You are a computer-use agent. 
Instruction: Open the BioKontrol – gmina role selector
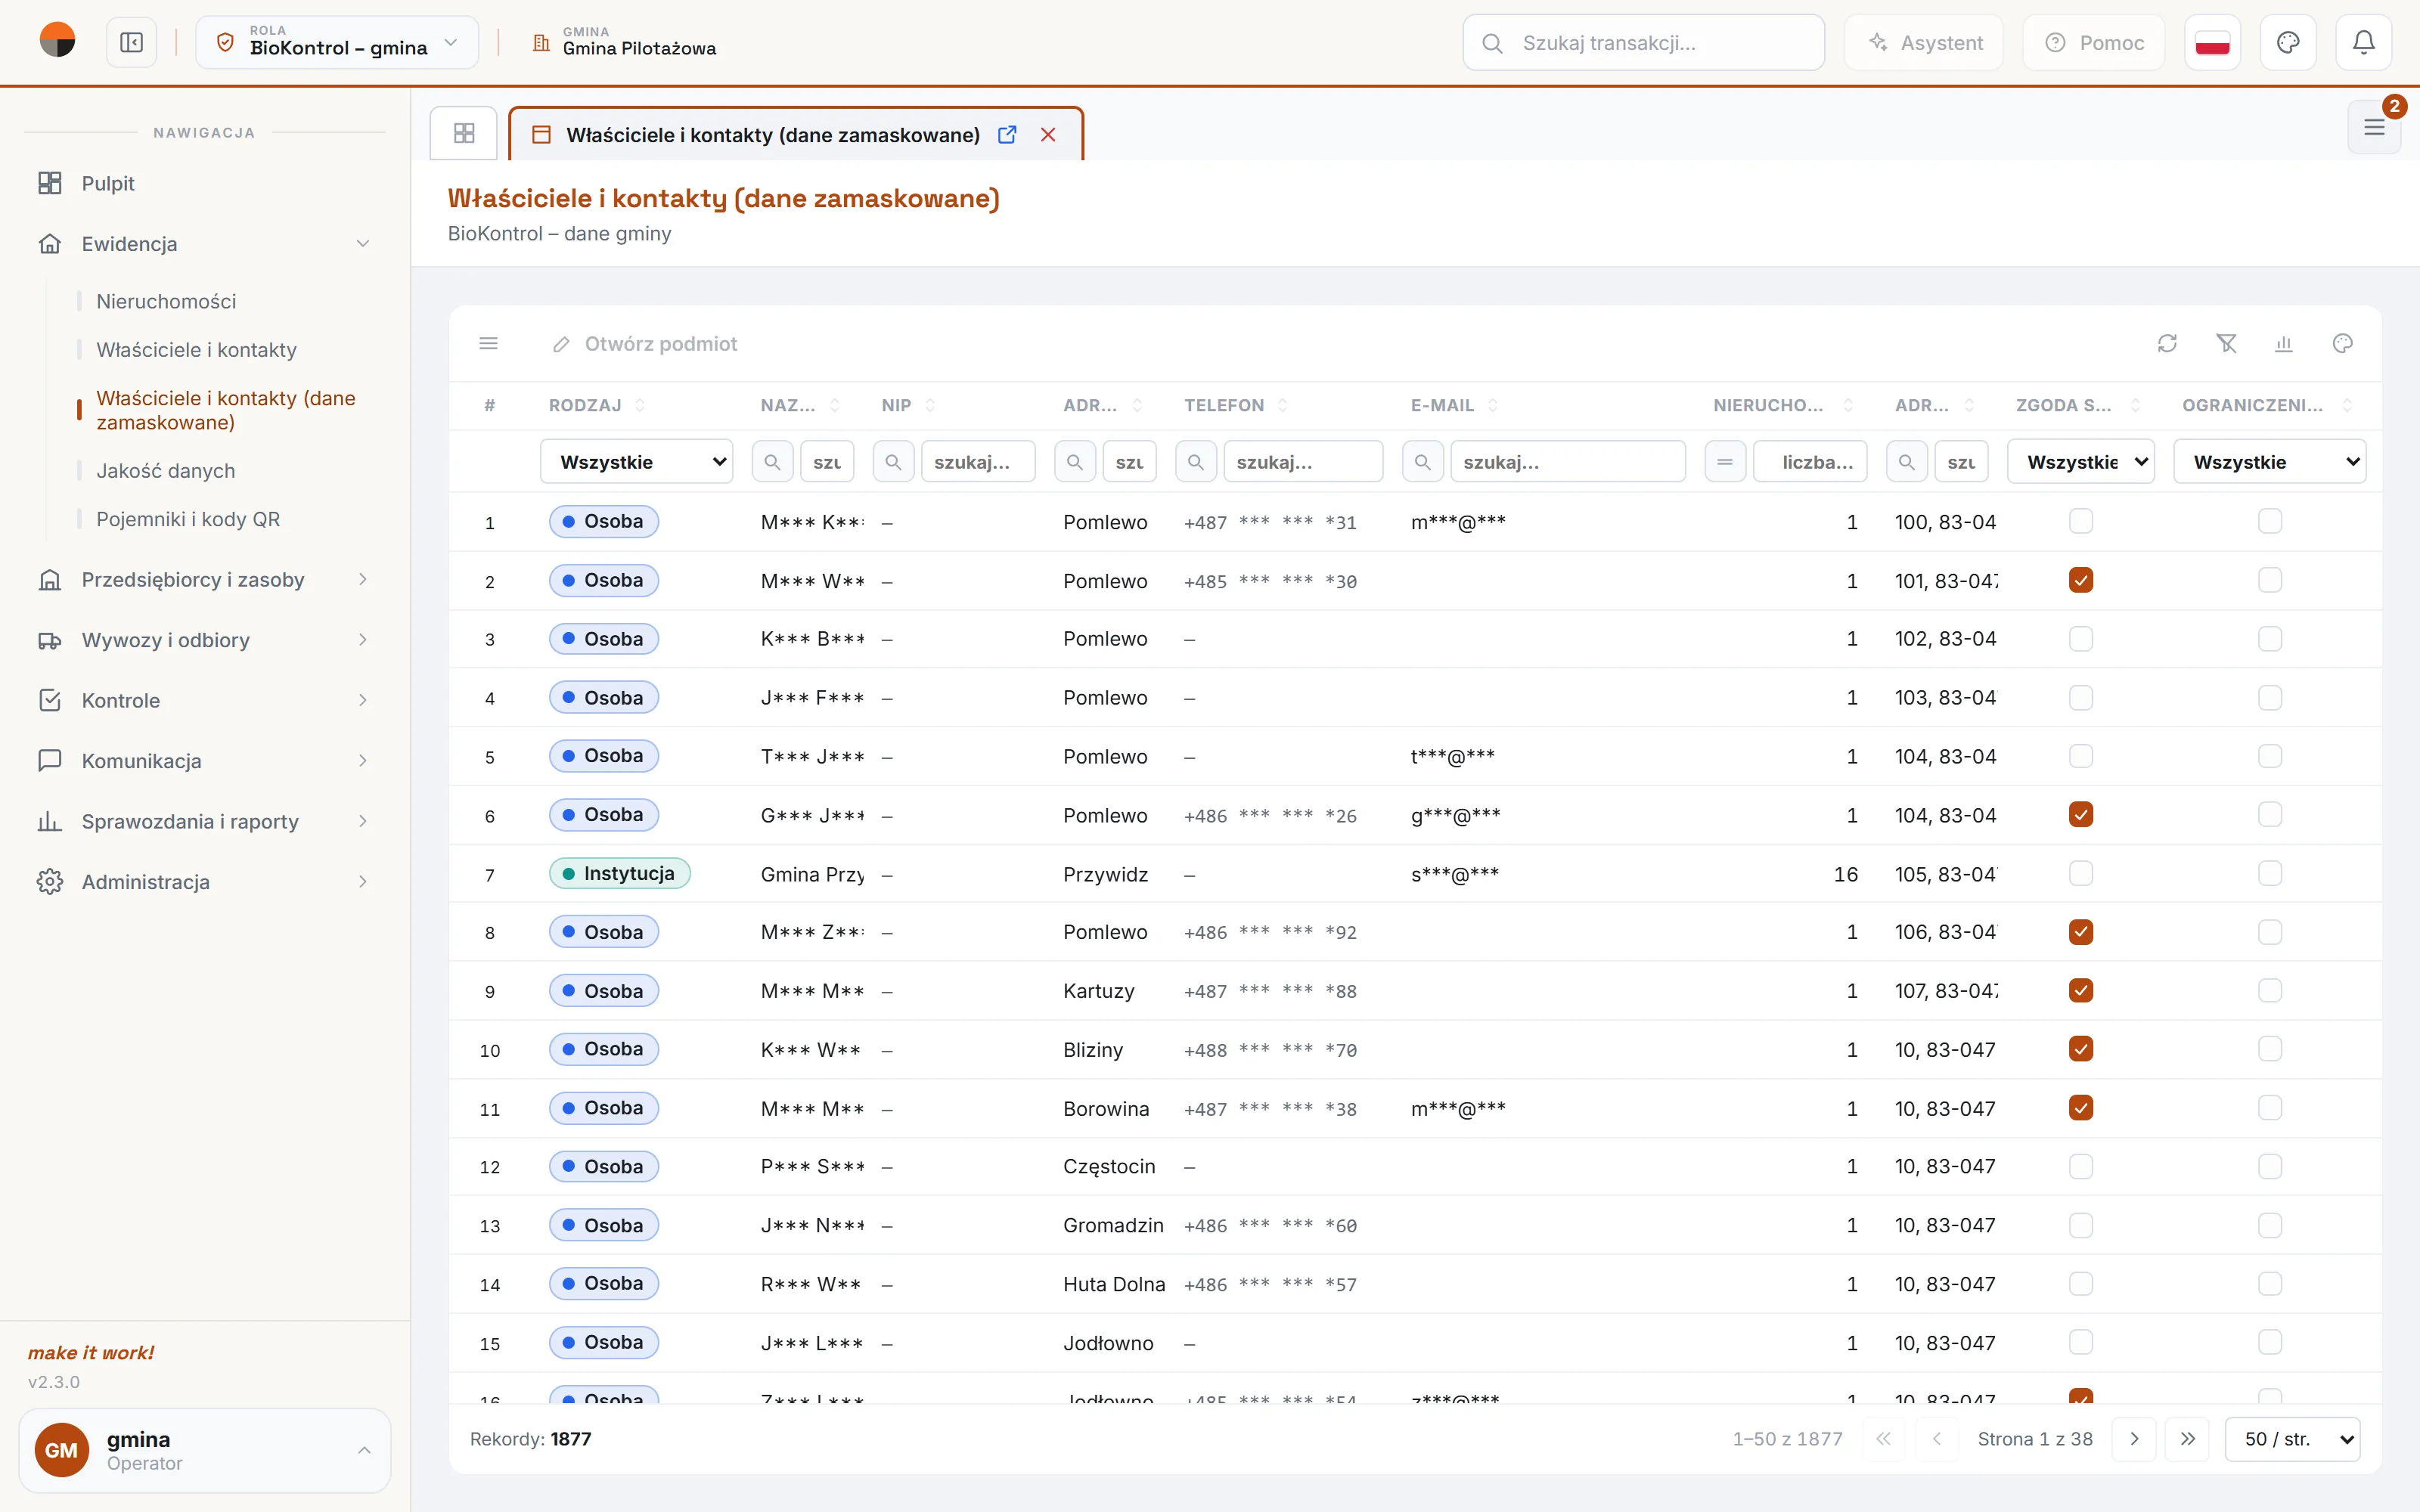click(337, 43)
